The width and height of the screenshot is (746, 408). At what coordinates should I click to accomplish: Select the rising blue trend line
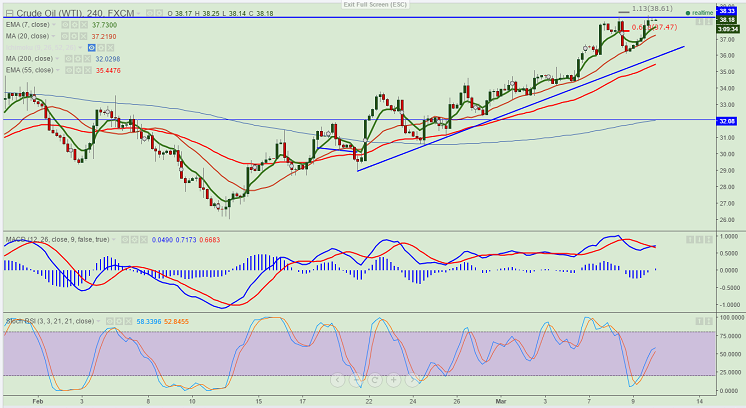click(521, 108)
